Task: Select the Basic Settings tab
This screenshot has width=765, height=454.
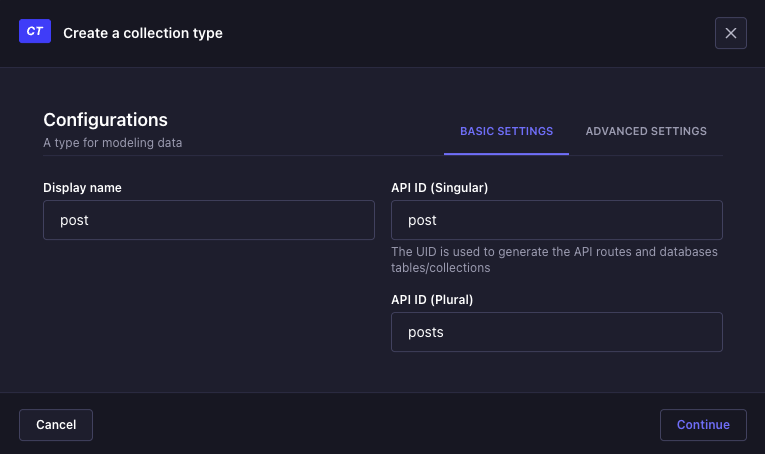Action: (x=506, y=131)
